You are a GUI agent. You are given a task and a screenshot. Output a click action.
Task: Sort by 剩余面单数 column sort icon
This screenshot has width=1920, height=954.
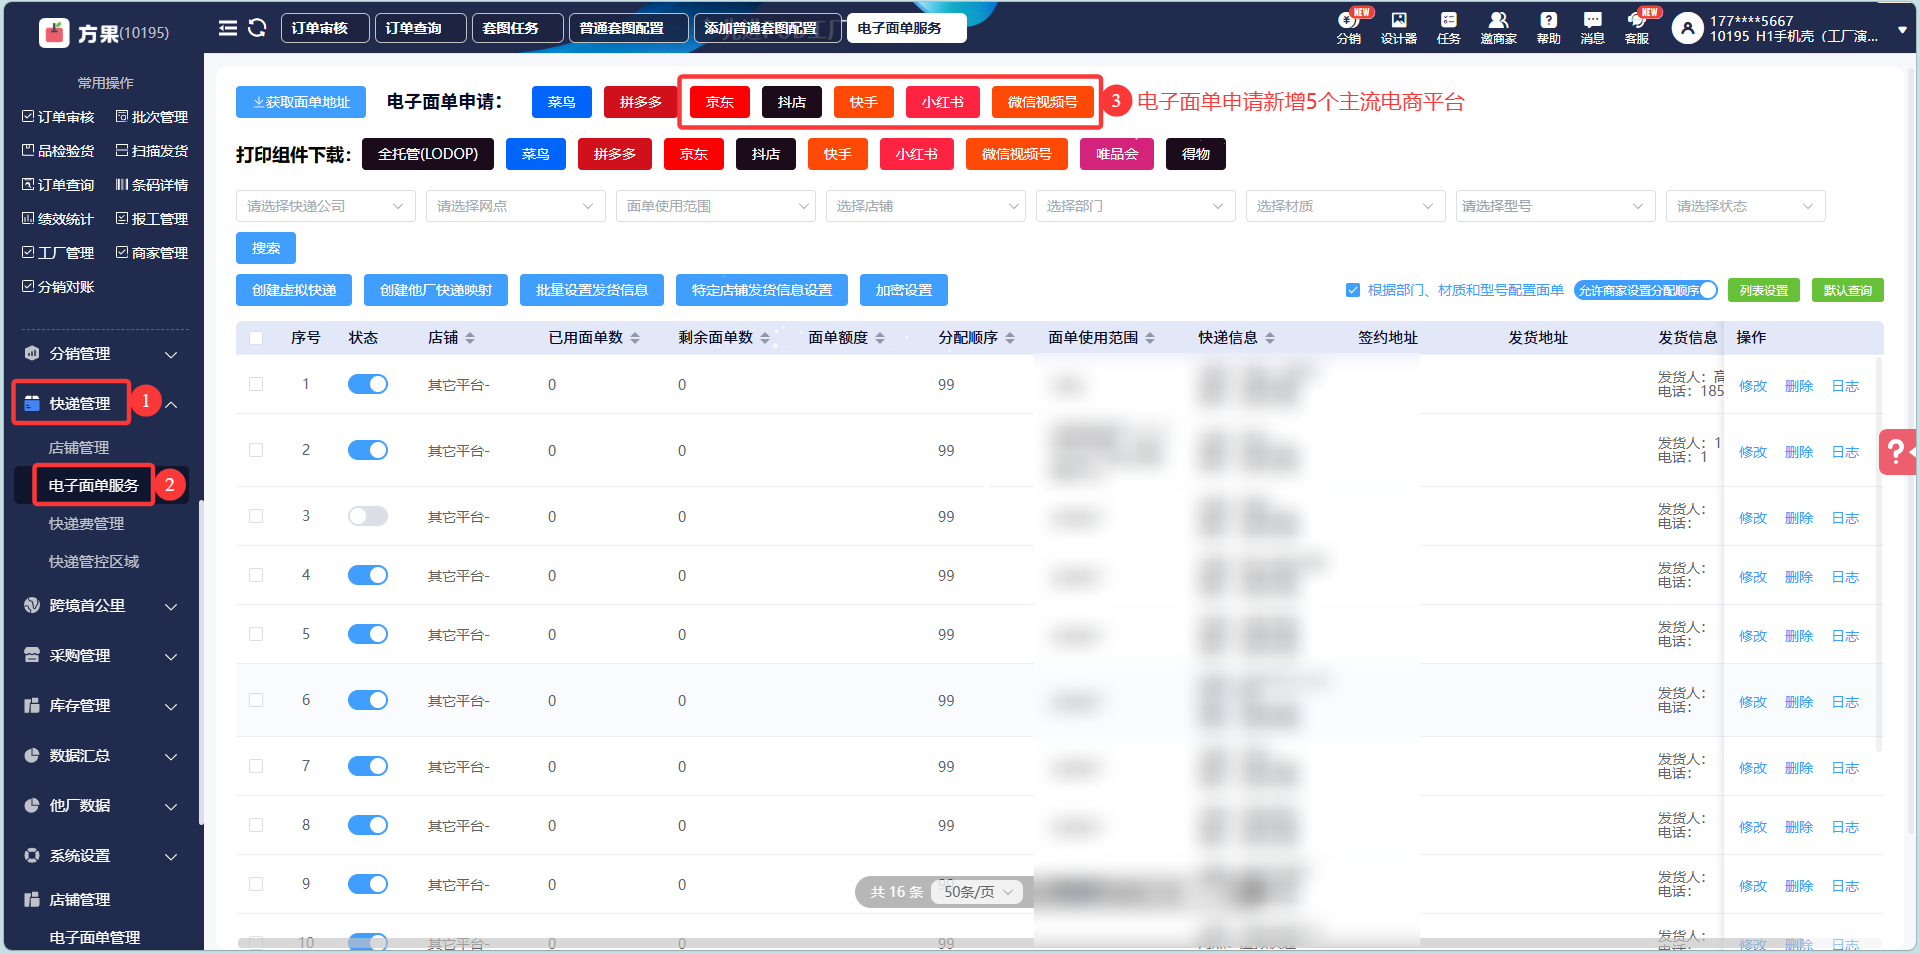[765, 338]
